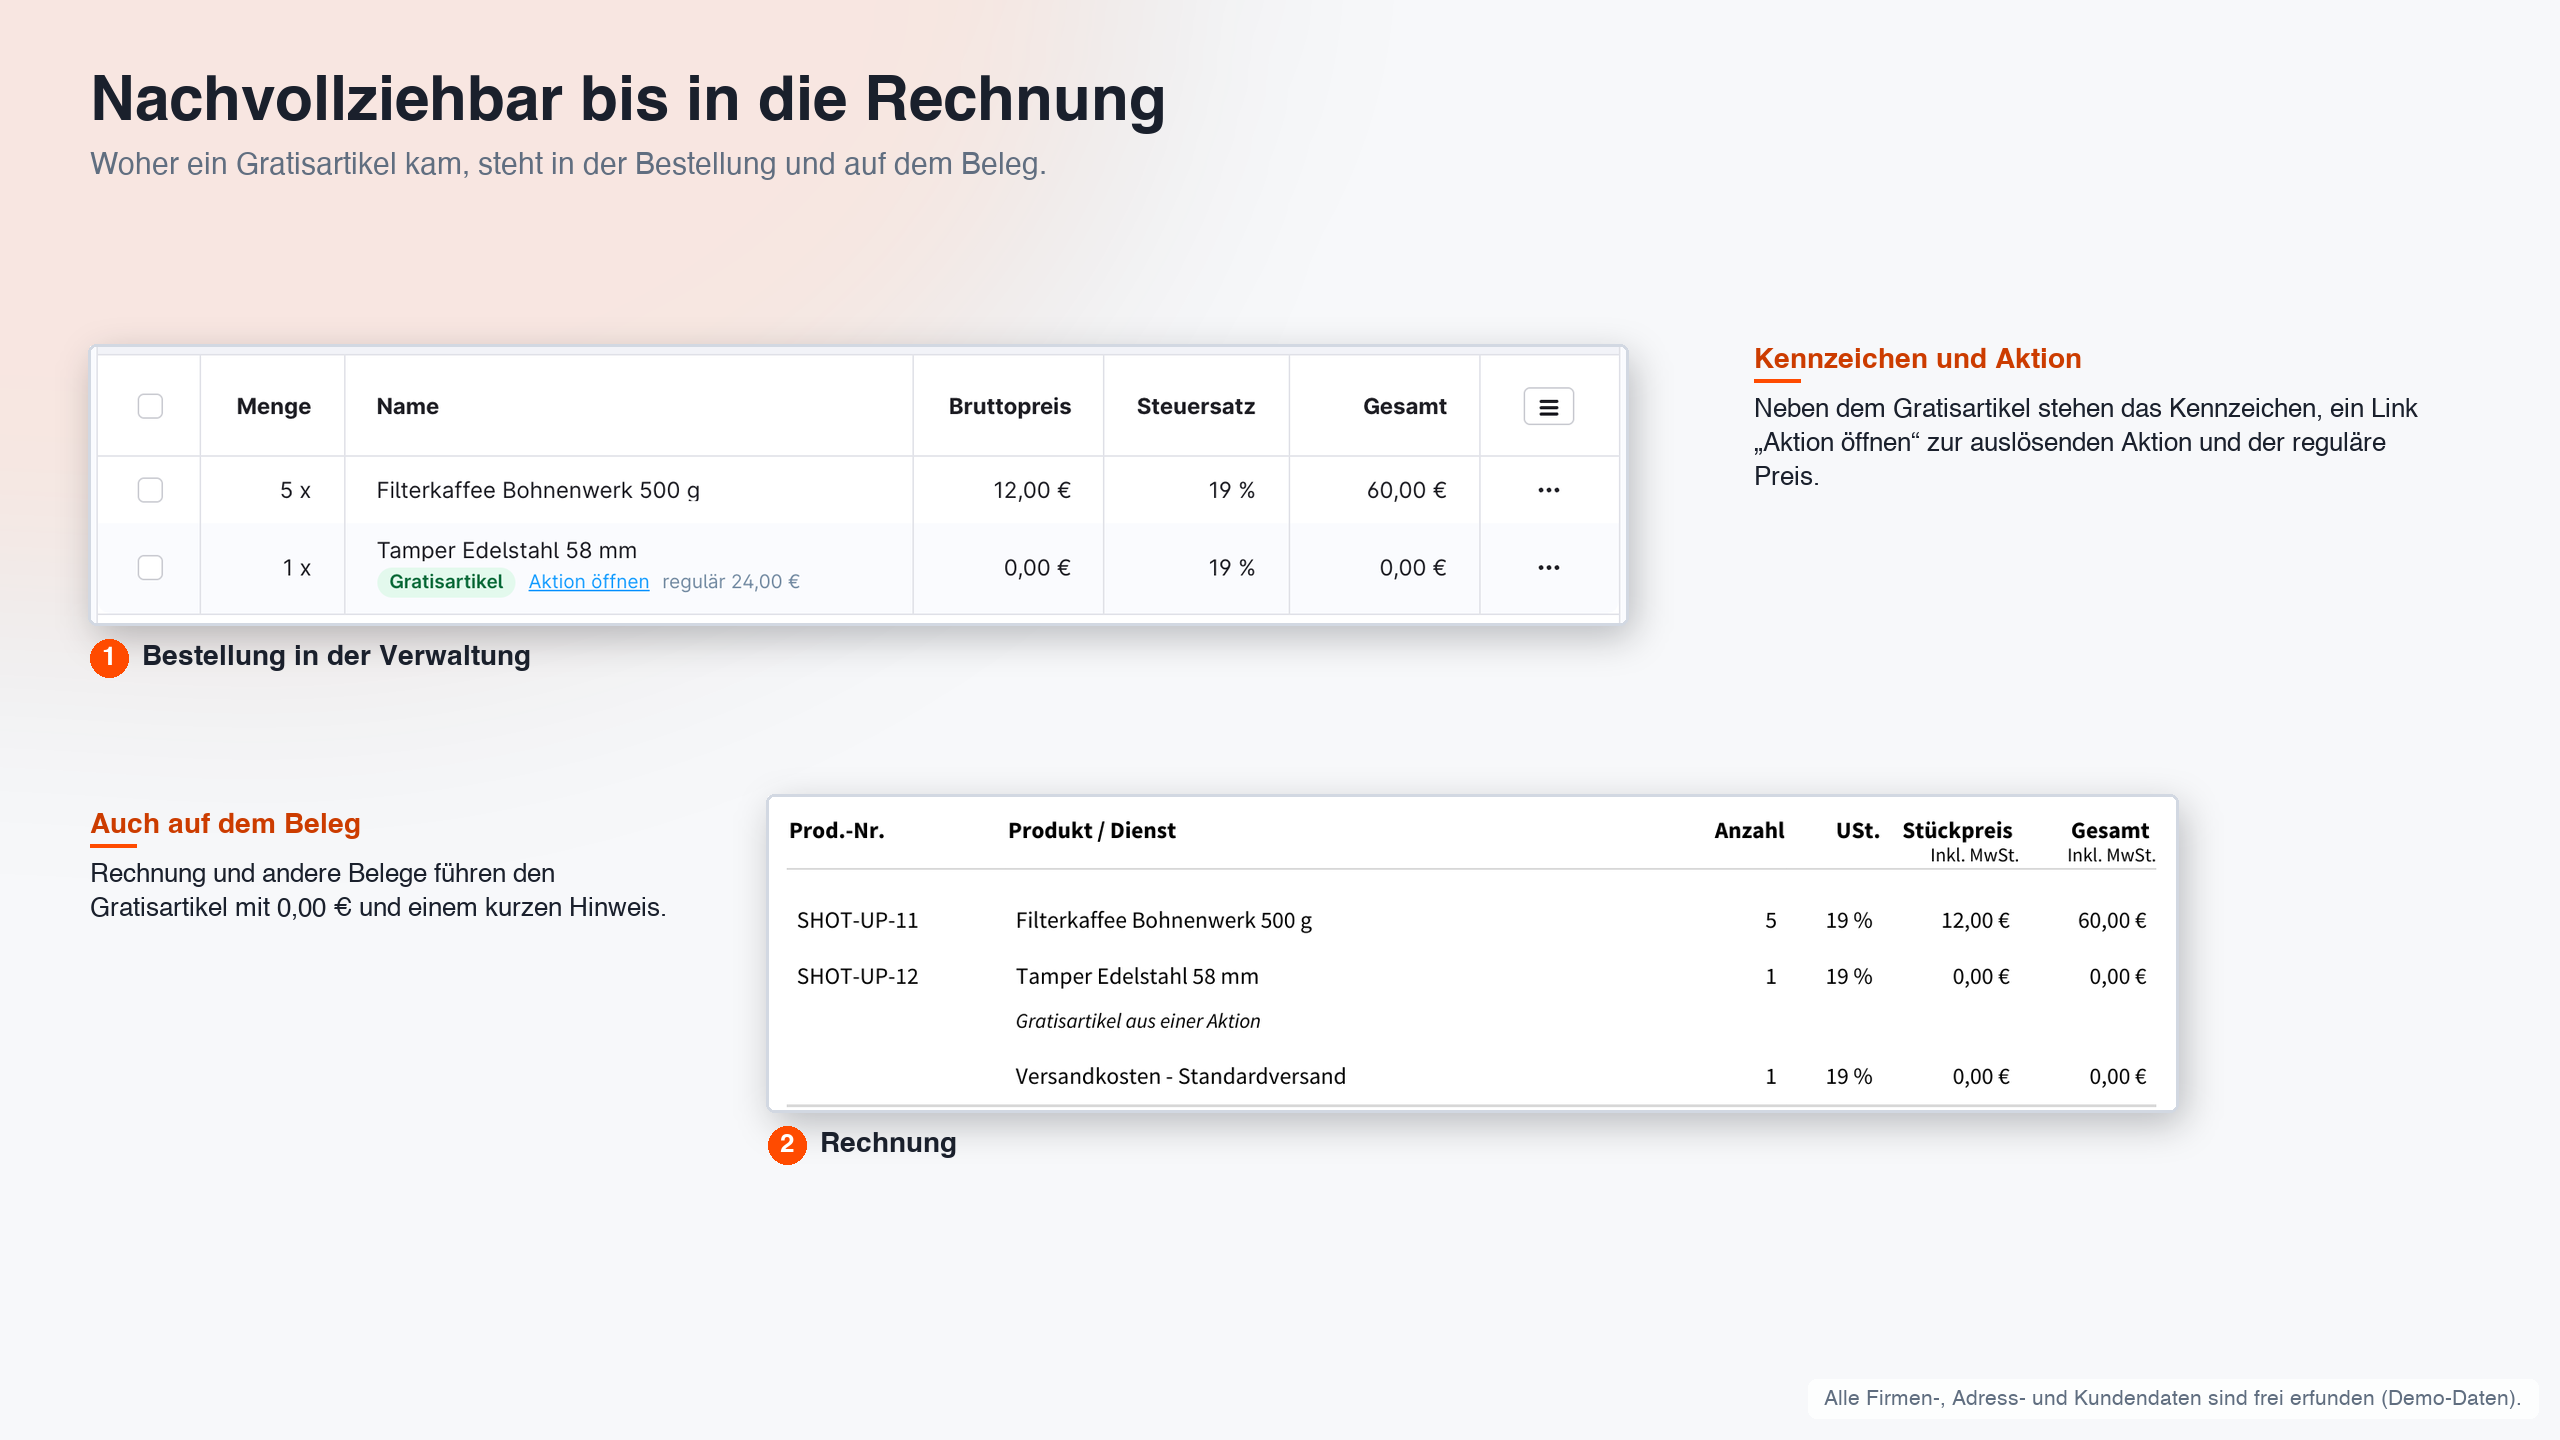Open the column settings list icon

(x=1548, y=407)
